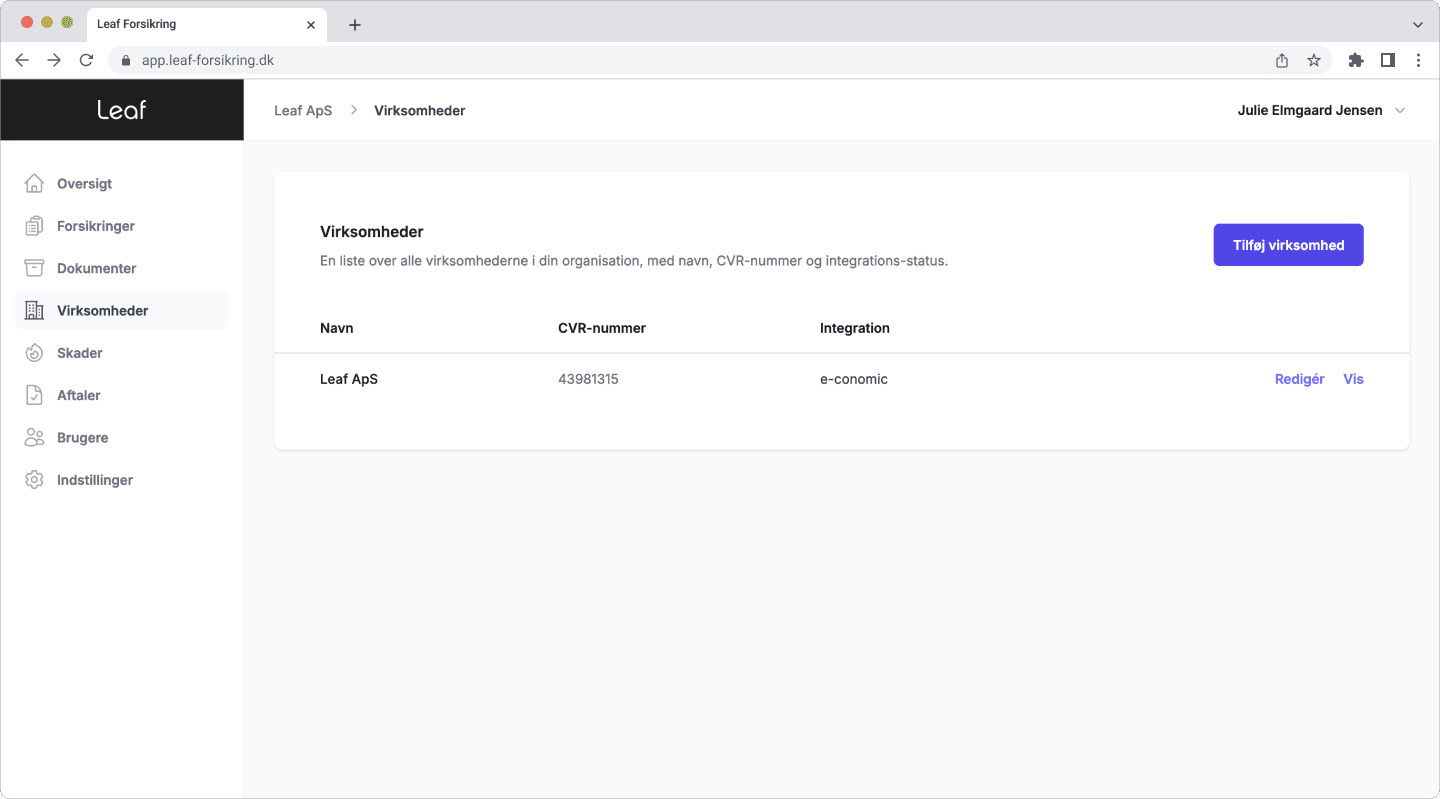Screen dimensions: 1440x799
Task: Select the Leaf Forsikring browser tab
Action: (x=207, y=24)
